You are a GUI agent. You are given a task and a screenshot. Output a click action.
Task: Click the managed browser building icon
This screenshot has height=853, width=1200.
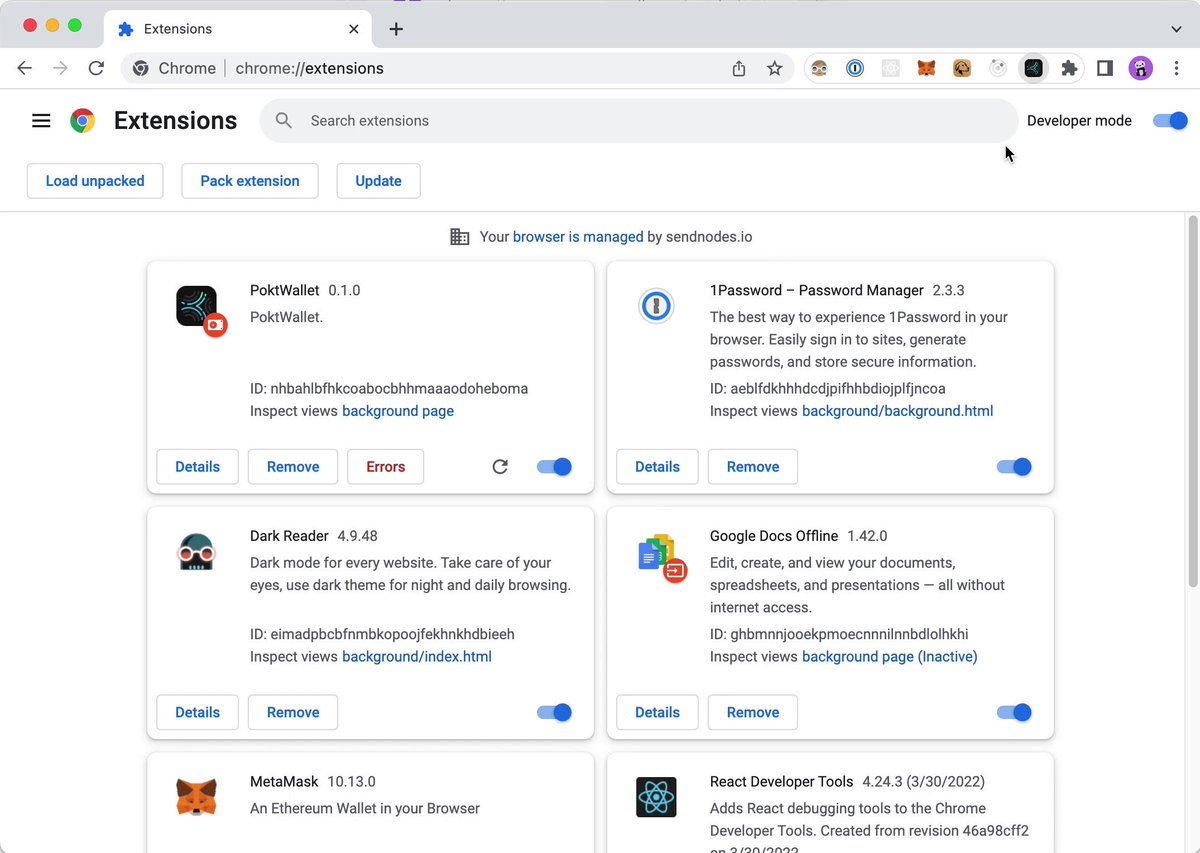click(459, 237)
